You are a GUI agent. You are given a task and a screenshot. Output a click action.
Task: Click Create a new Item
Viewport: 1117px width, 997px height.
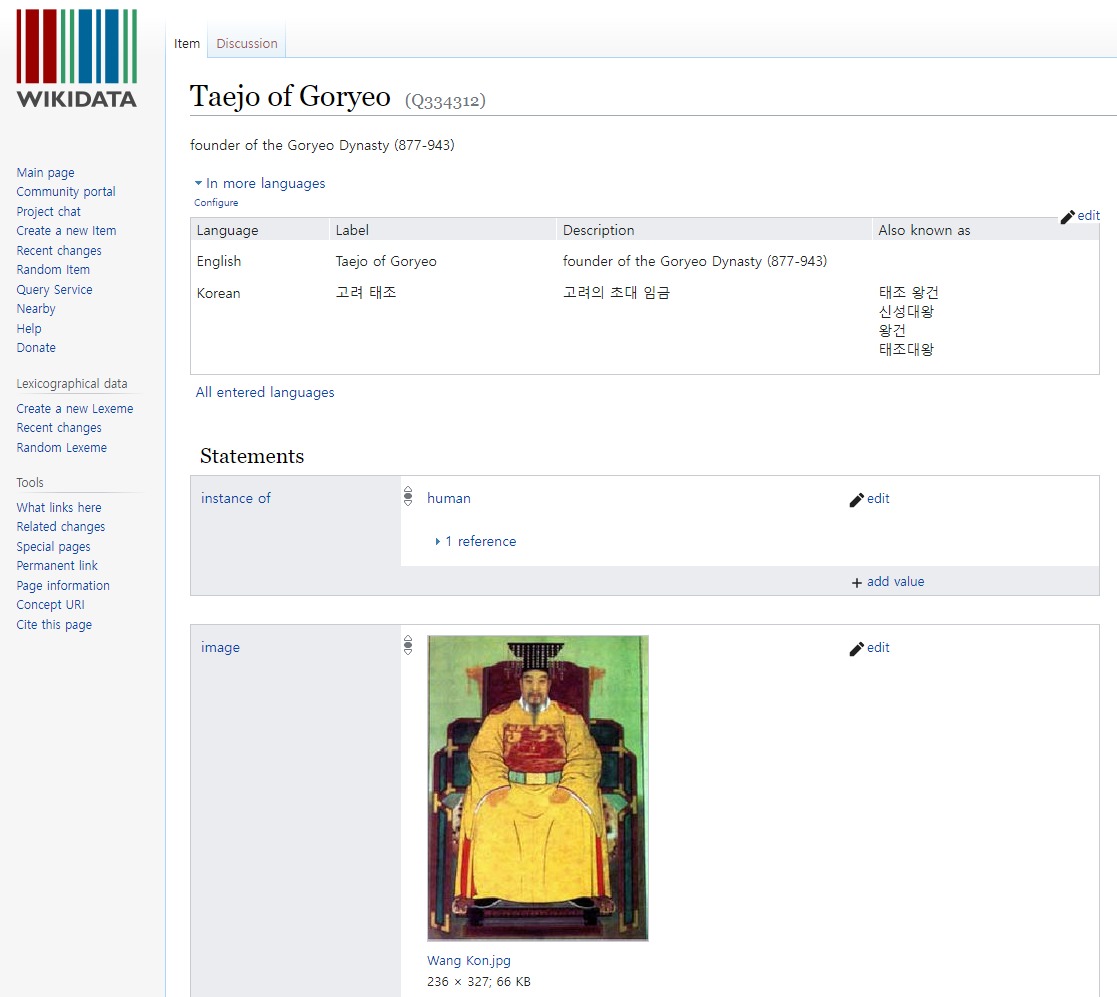(x=66, y=231)
